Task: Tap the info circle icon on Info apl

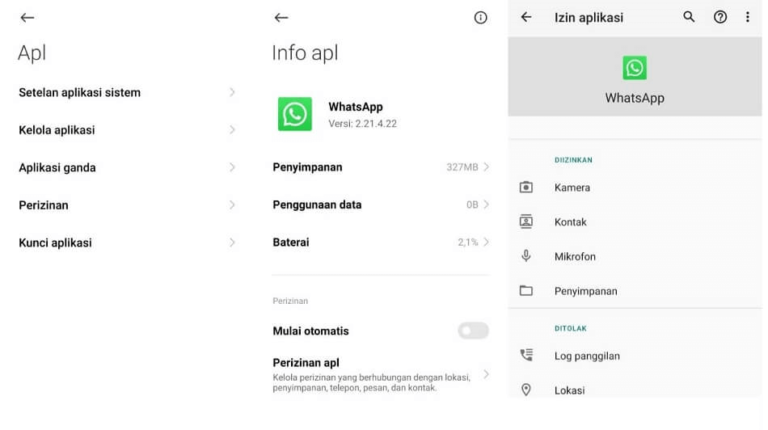Action: tap(480, 18)
